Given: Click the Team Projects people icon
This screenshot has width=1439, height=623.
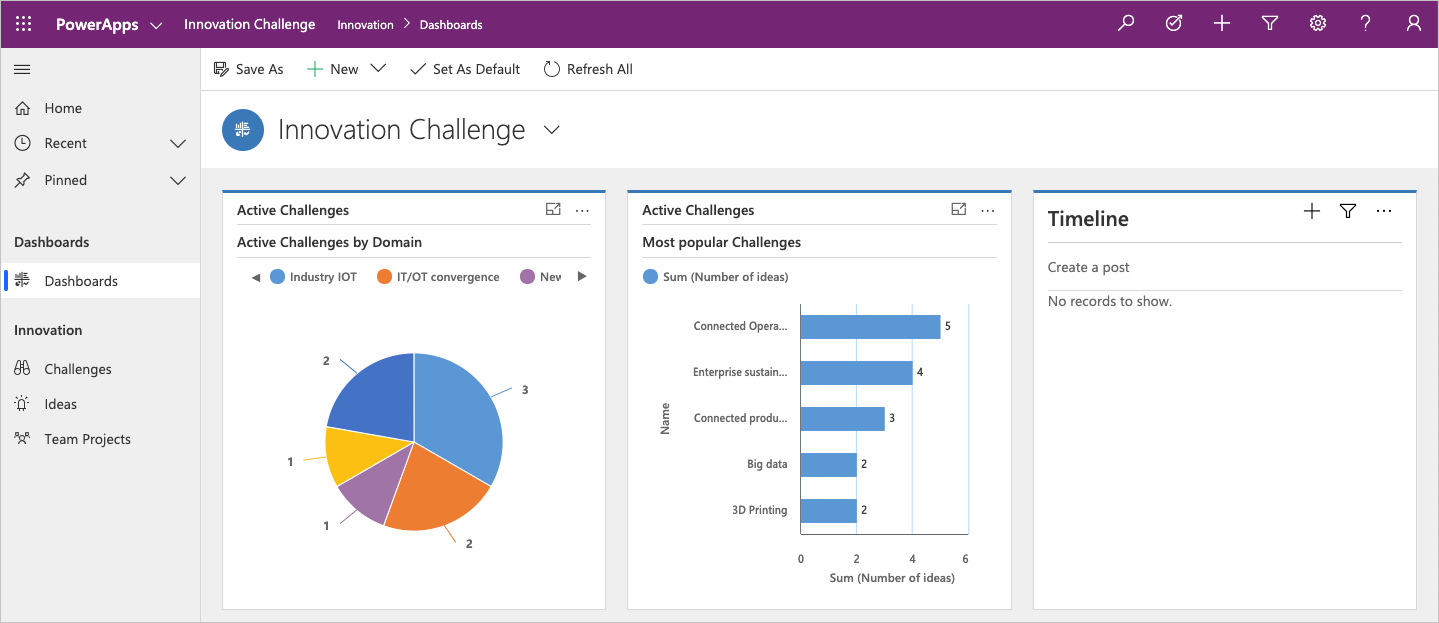Looking at the screenshot, I should [22, 439].
